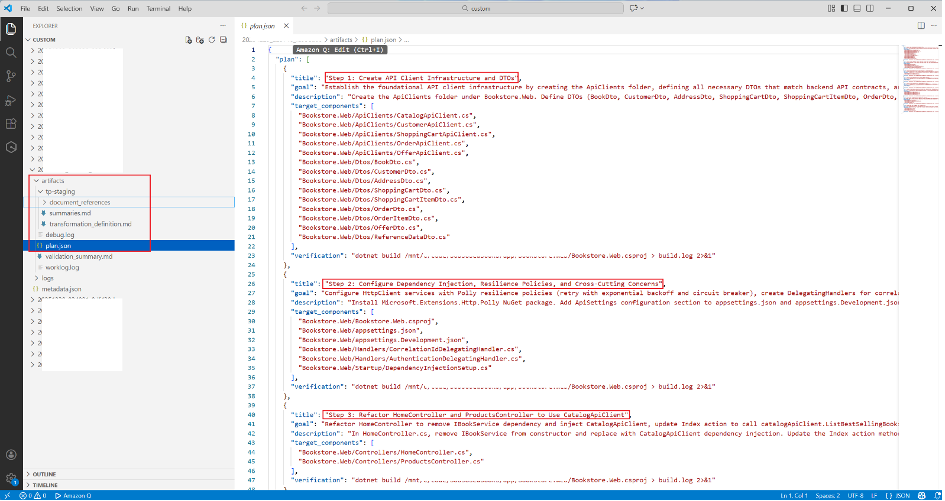This screenshot has width=945, height=501.
Task: Click the Refresh Explorer icon
Action: pos(211,40)
